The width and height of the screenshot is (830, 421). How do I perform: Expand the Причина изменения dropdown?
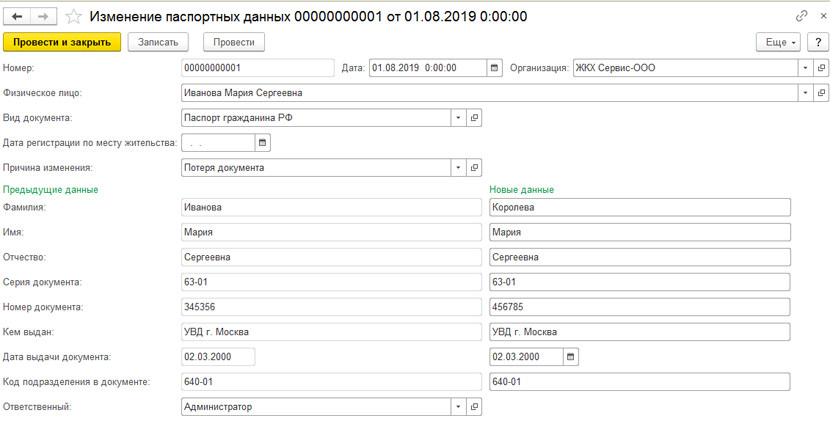[459, 168]
